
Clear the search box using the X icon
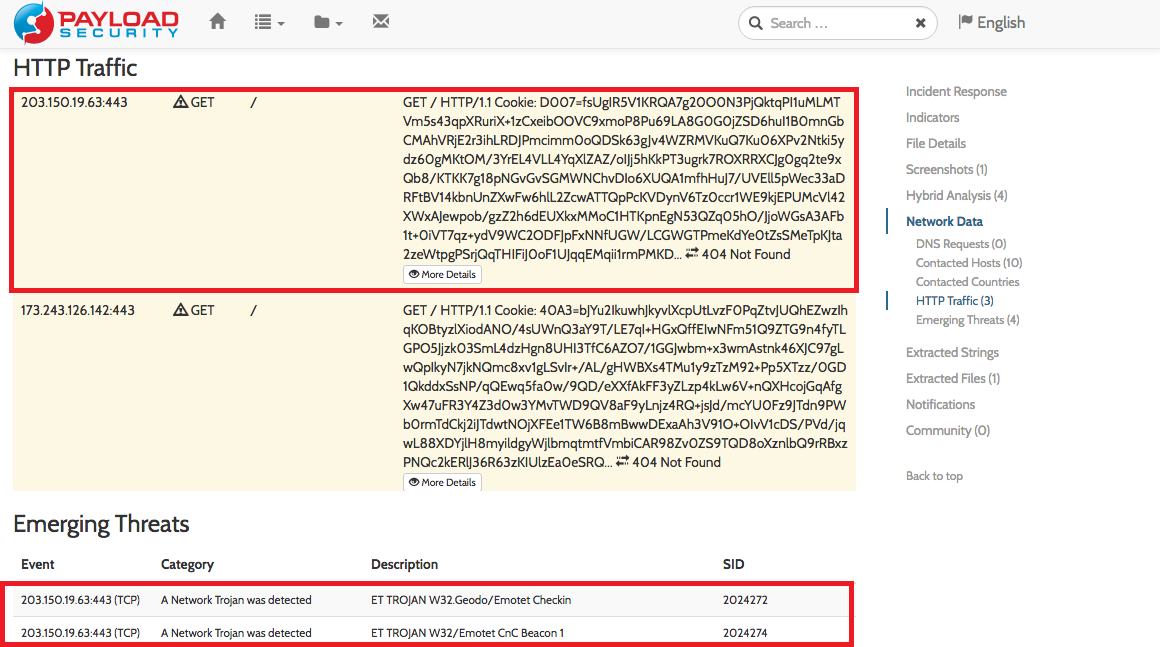920,22
